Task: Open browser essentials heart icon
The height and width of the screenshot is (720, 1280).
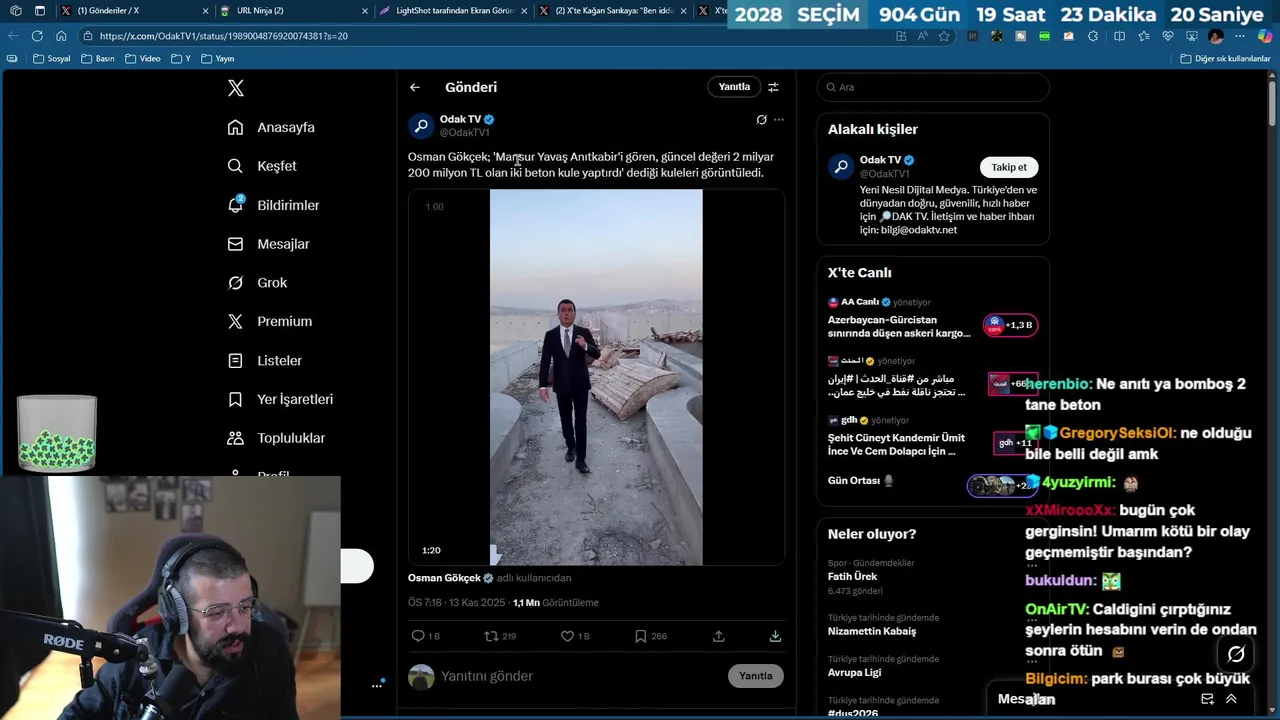Action: (x=1168, y=36)
